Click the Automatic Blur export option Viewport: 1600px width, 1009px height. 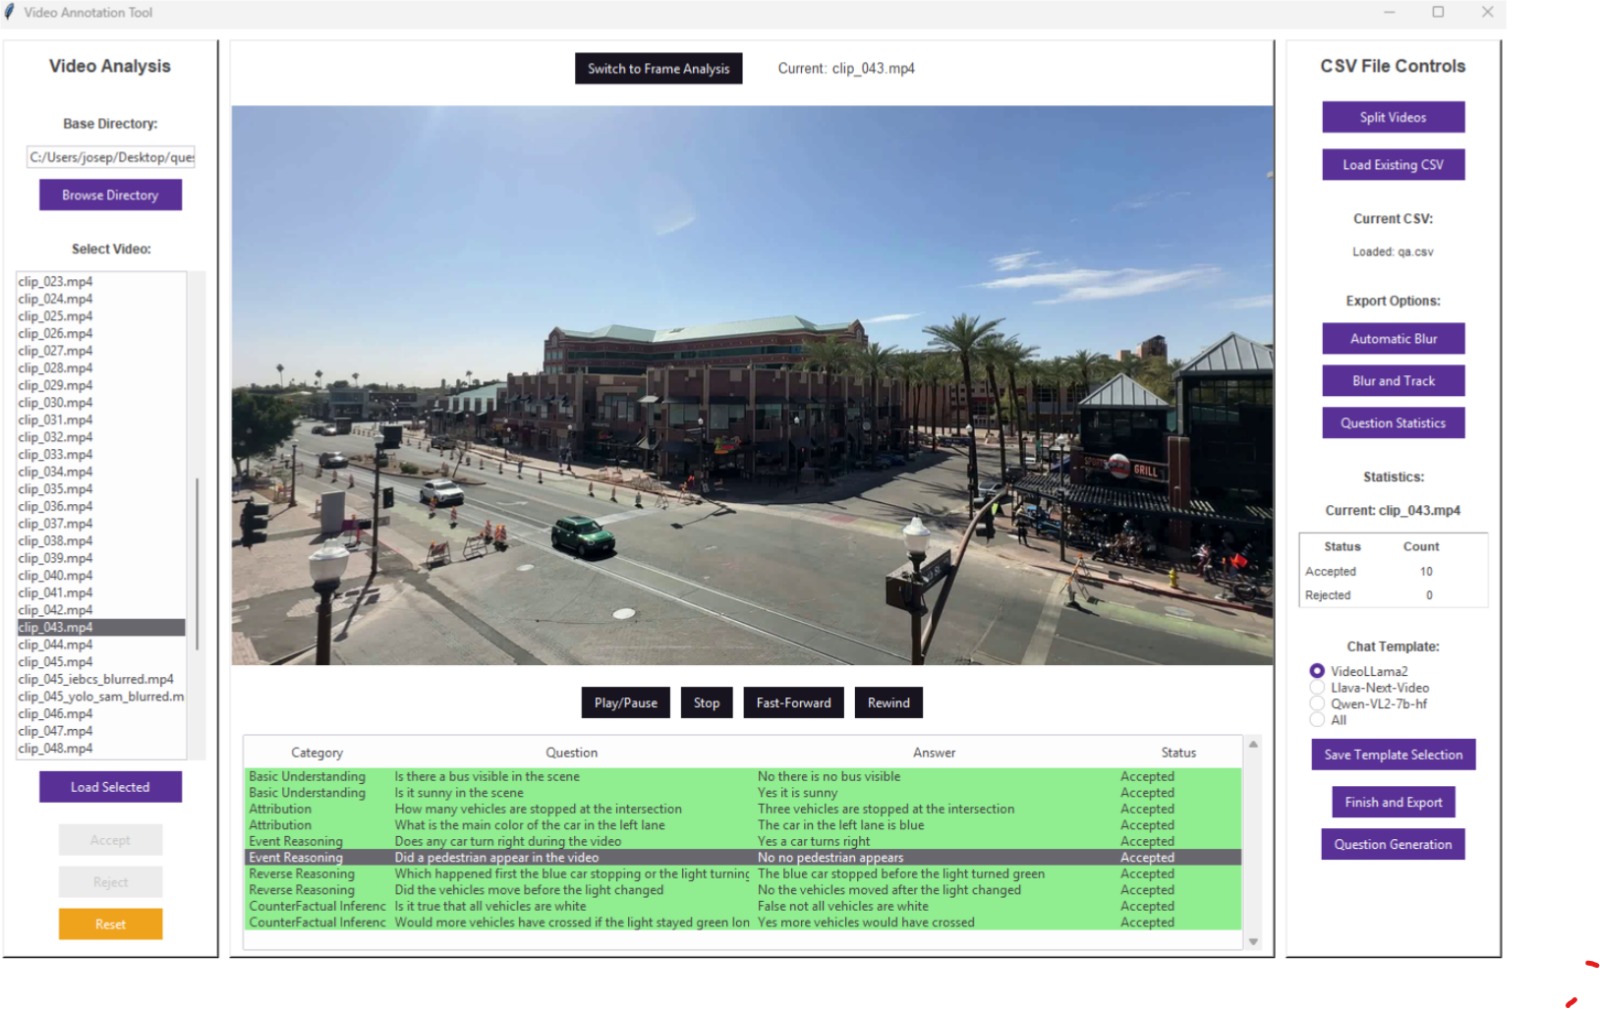[1392, 339]
